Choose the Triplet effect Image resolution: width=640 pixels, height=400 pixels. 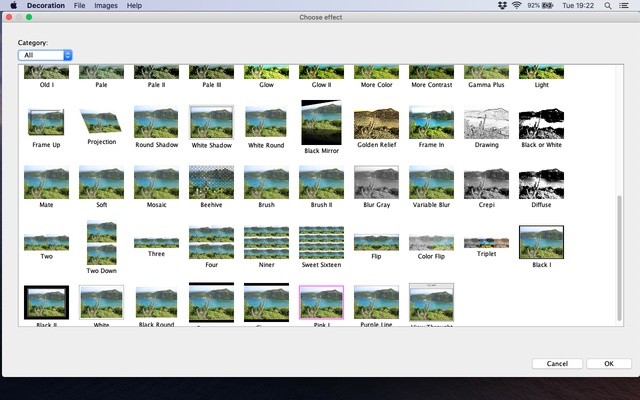tap(487, 242)
